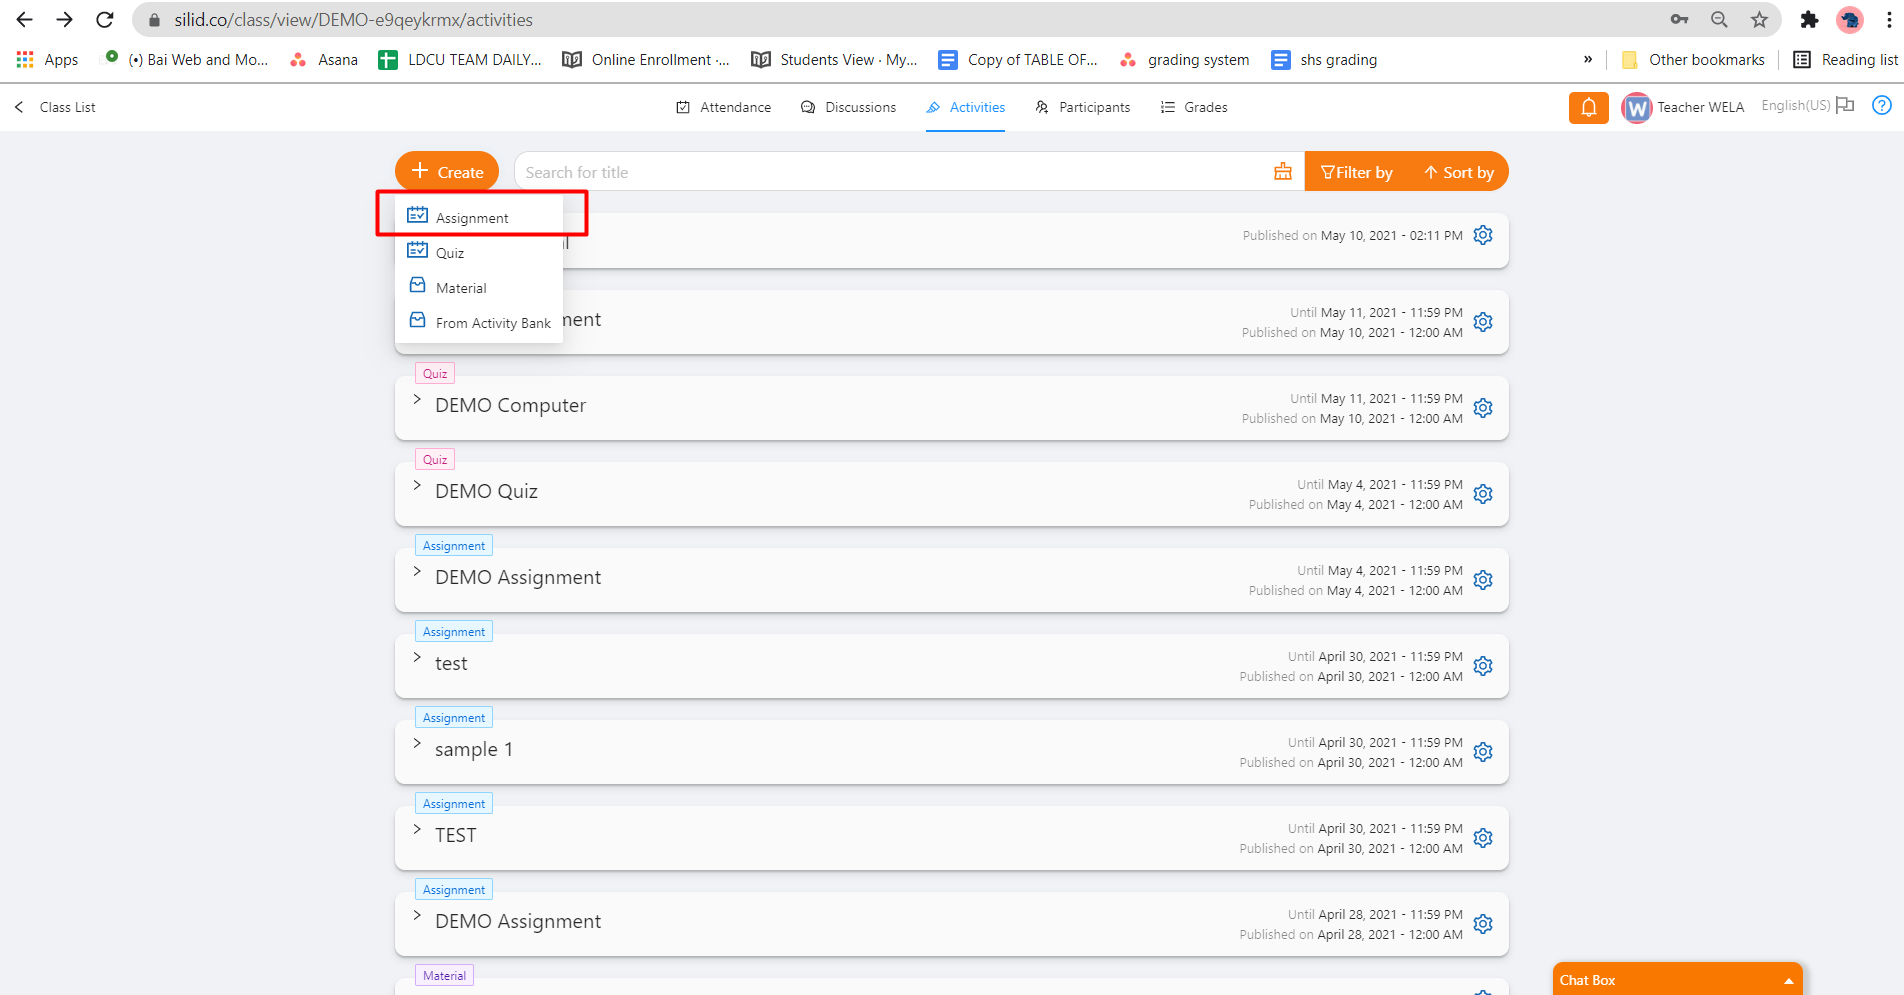Expand the DEMO Computer activity row
Image resolution: width=1904 pixels, height=995 pixels.
click(x=417, y=400)
